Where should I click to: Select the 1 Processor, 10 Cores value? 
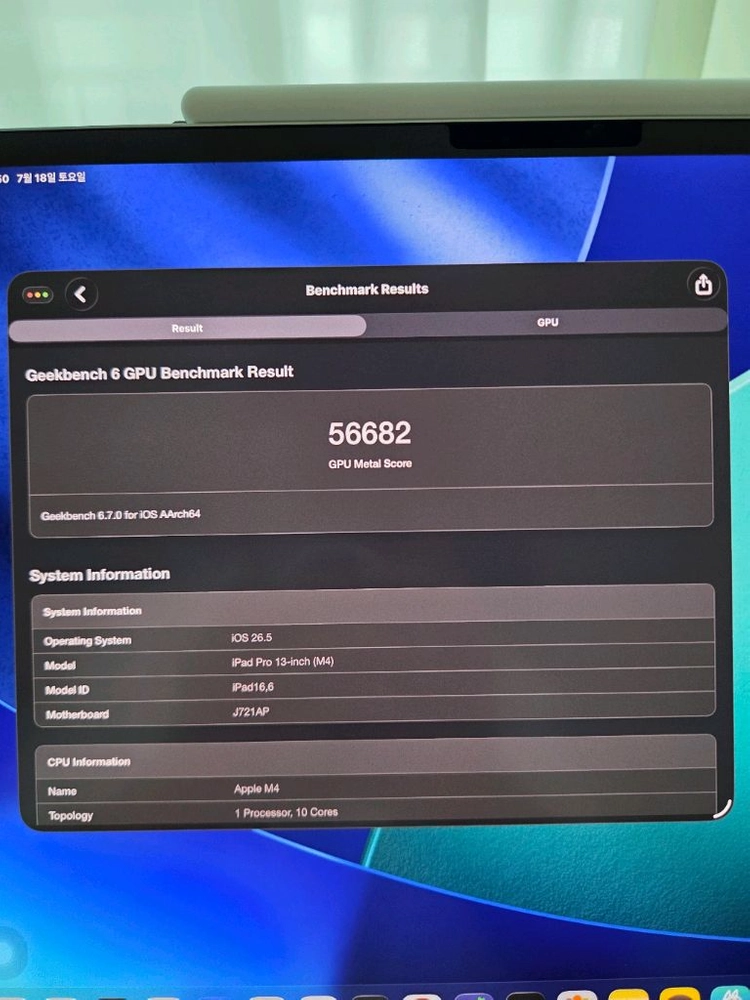pos(286,812)
